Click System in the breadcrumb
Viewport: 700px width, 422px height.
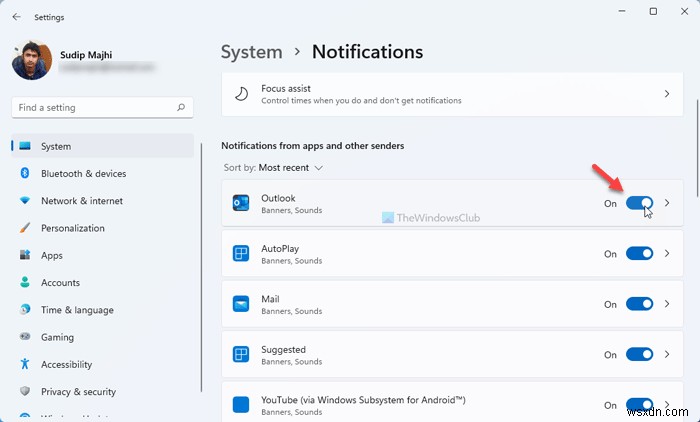tap(252, 52)
